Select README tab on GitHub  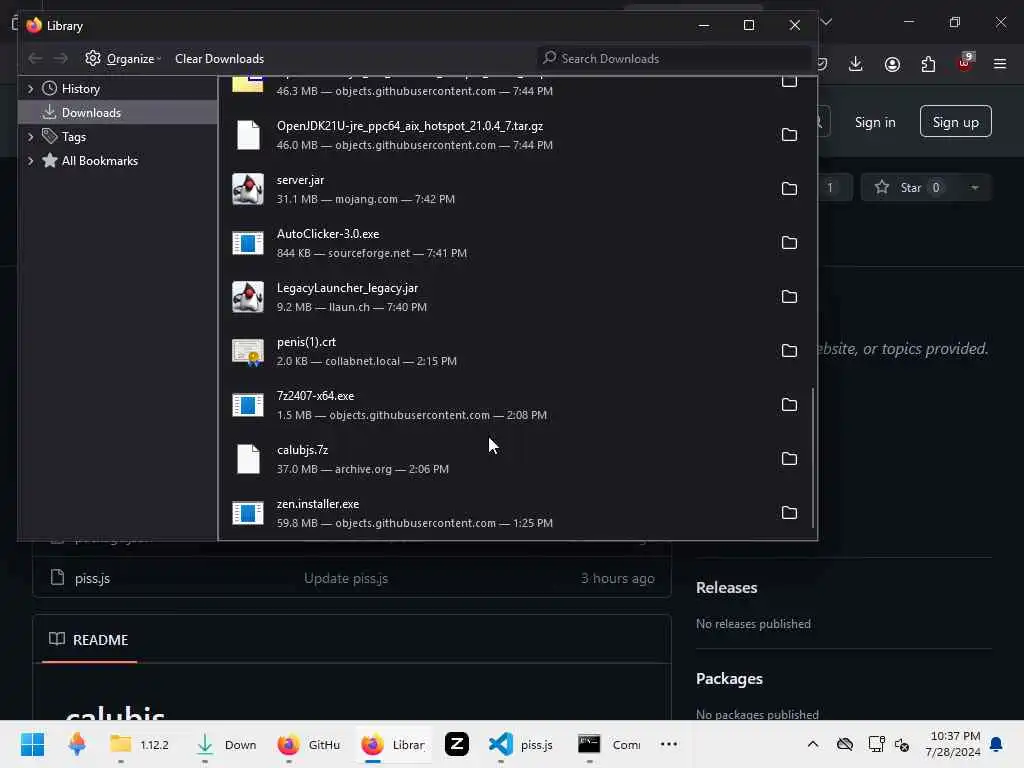tap(89, 640)
